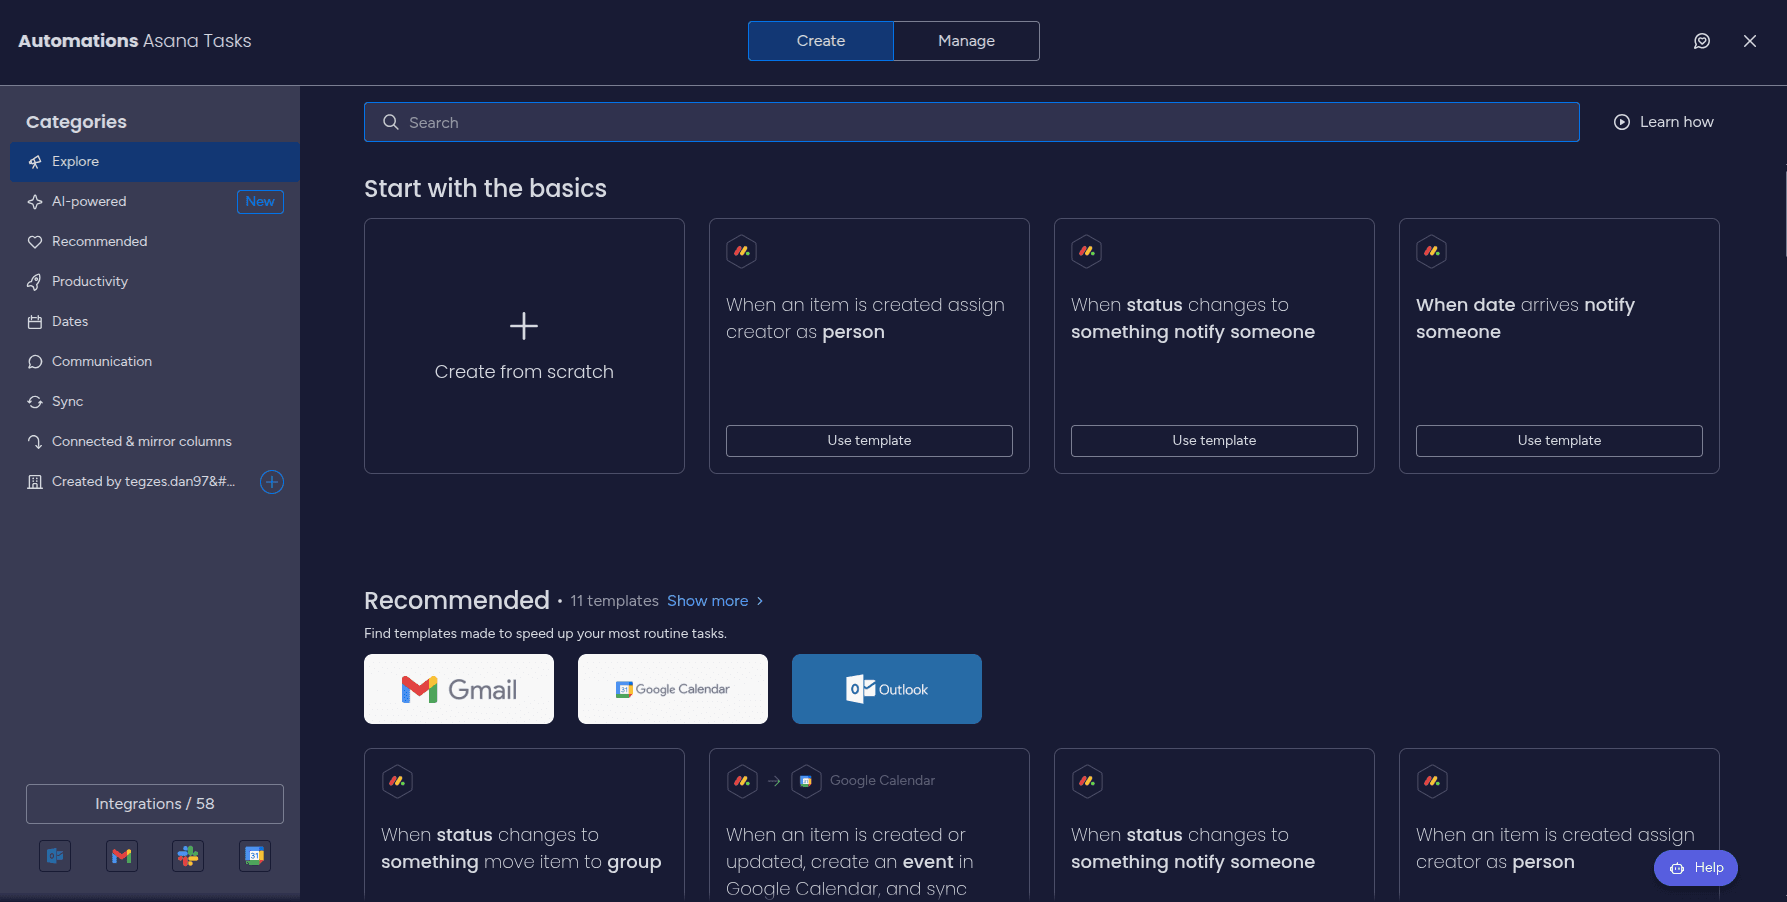
Task: Select the Explore category icon
Action: click(34, 161)
